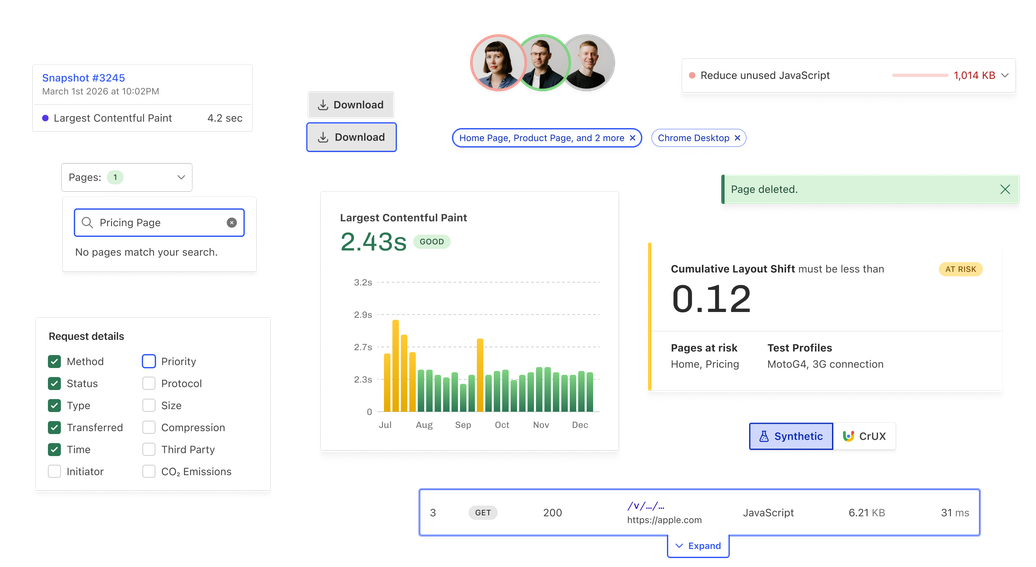Click the upper grey Download button
Viewport: 1036px width, 567px height.
coord(351,104)
